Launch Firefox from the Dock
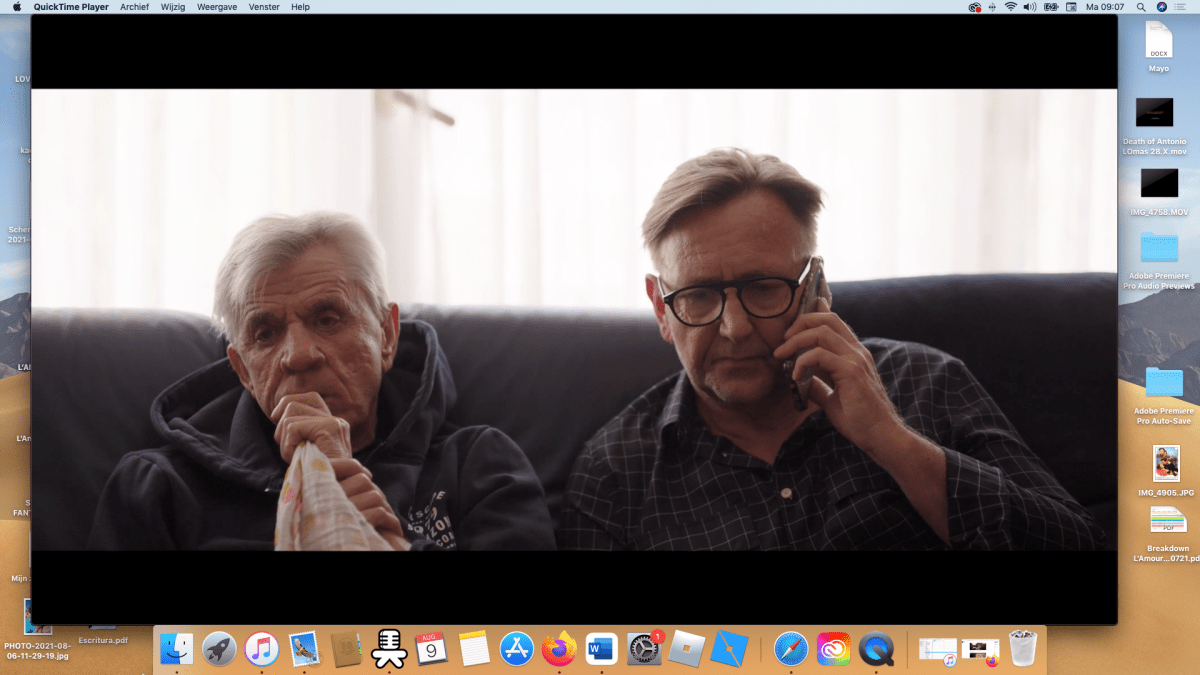Image resolution: width=1200 pixels, height=675 pixels. pyautogui.click(x=559, y=650)
